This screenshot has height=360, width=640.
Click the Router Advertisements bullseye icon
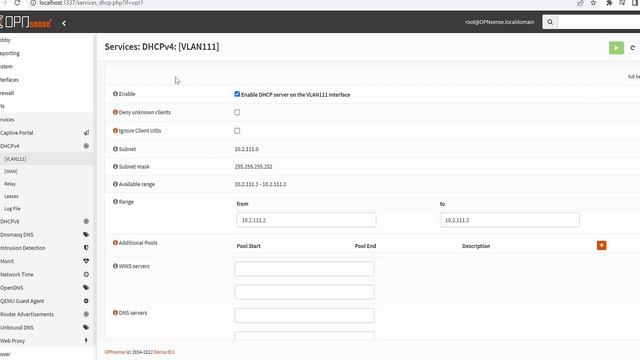(86, 314)
